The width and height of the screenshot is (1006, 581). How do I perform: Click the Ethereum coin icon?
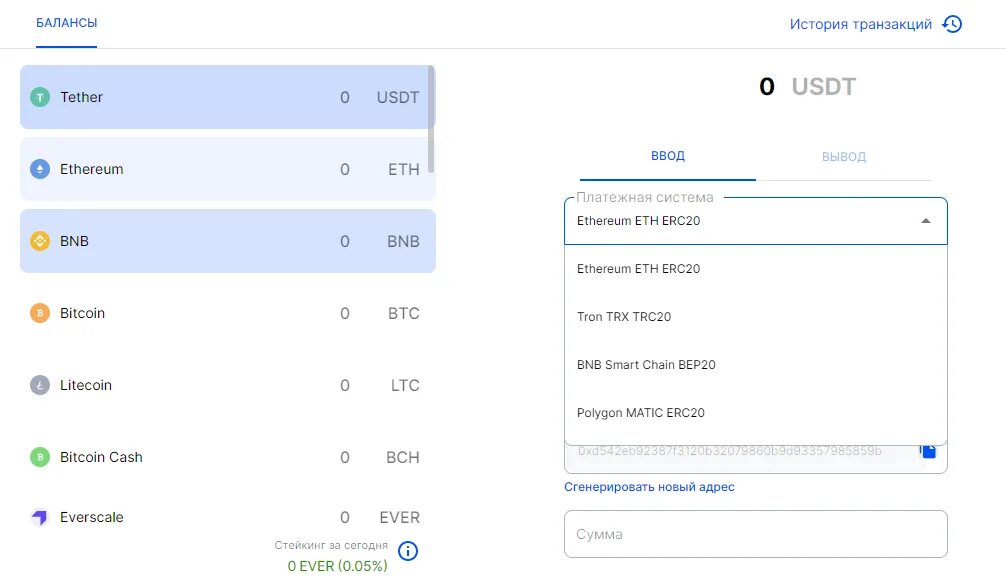(40, 169)
